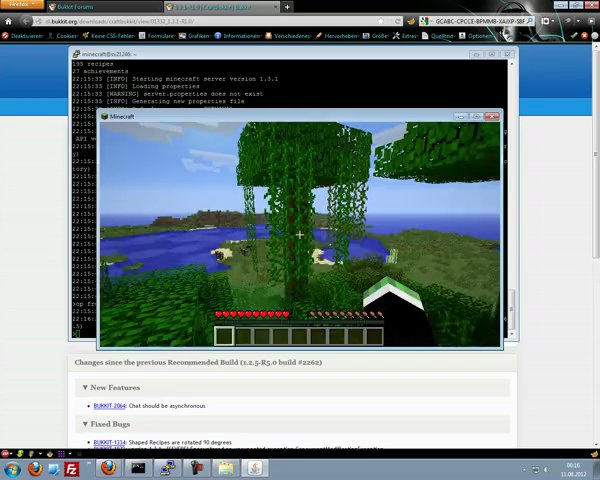Launch FileZilla from the taskbar

(71, 467)
